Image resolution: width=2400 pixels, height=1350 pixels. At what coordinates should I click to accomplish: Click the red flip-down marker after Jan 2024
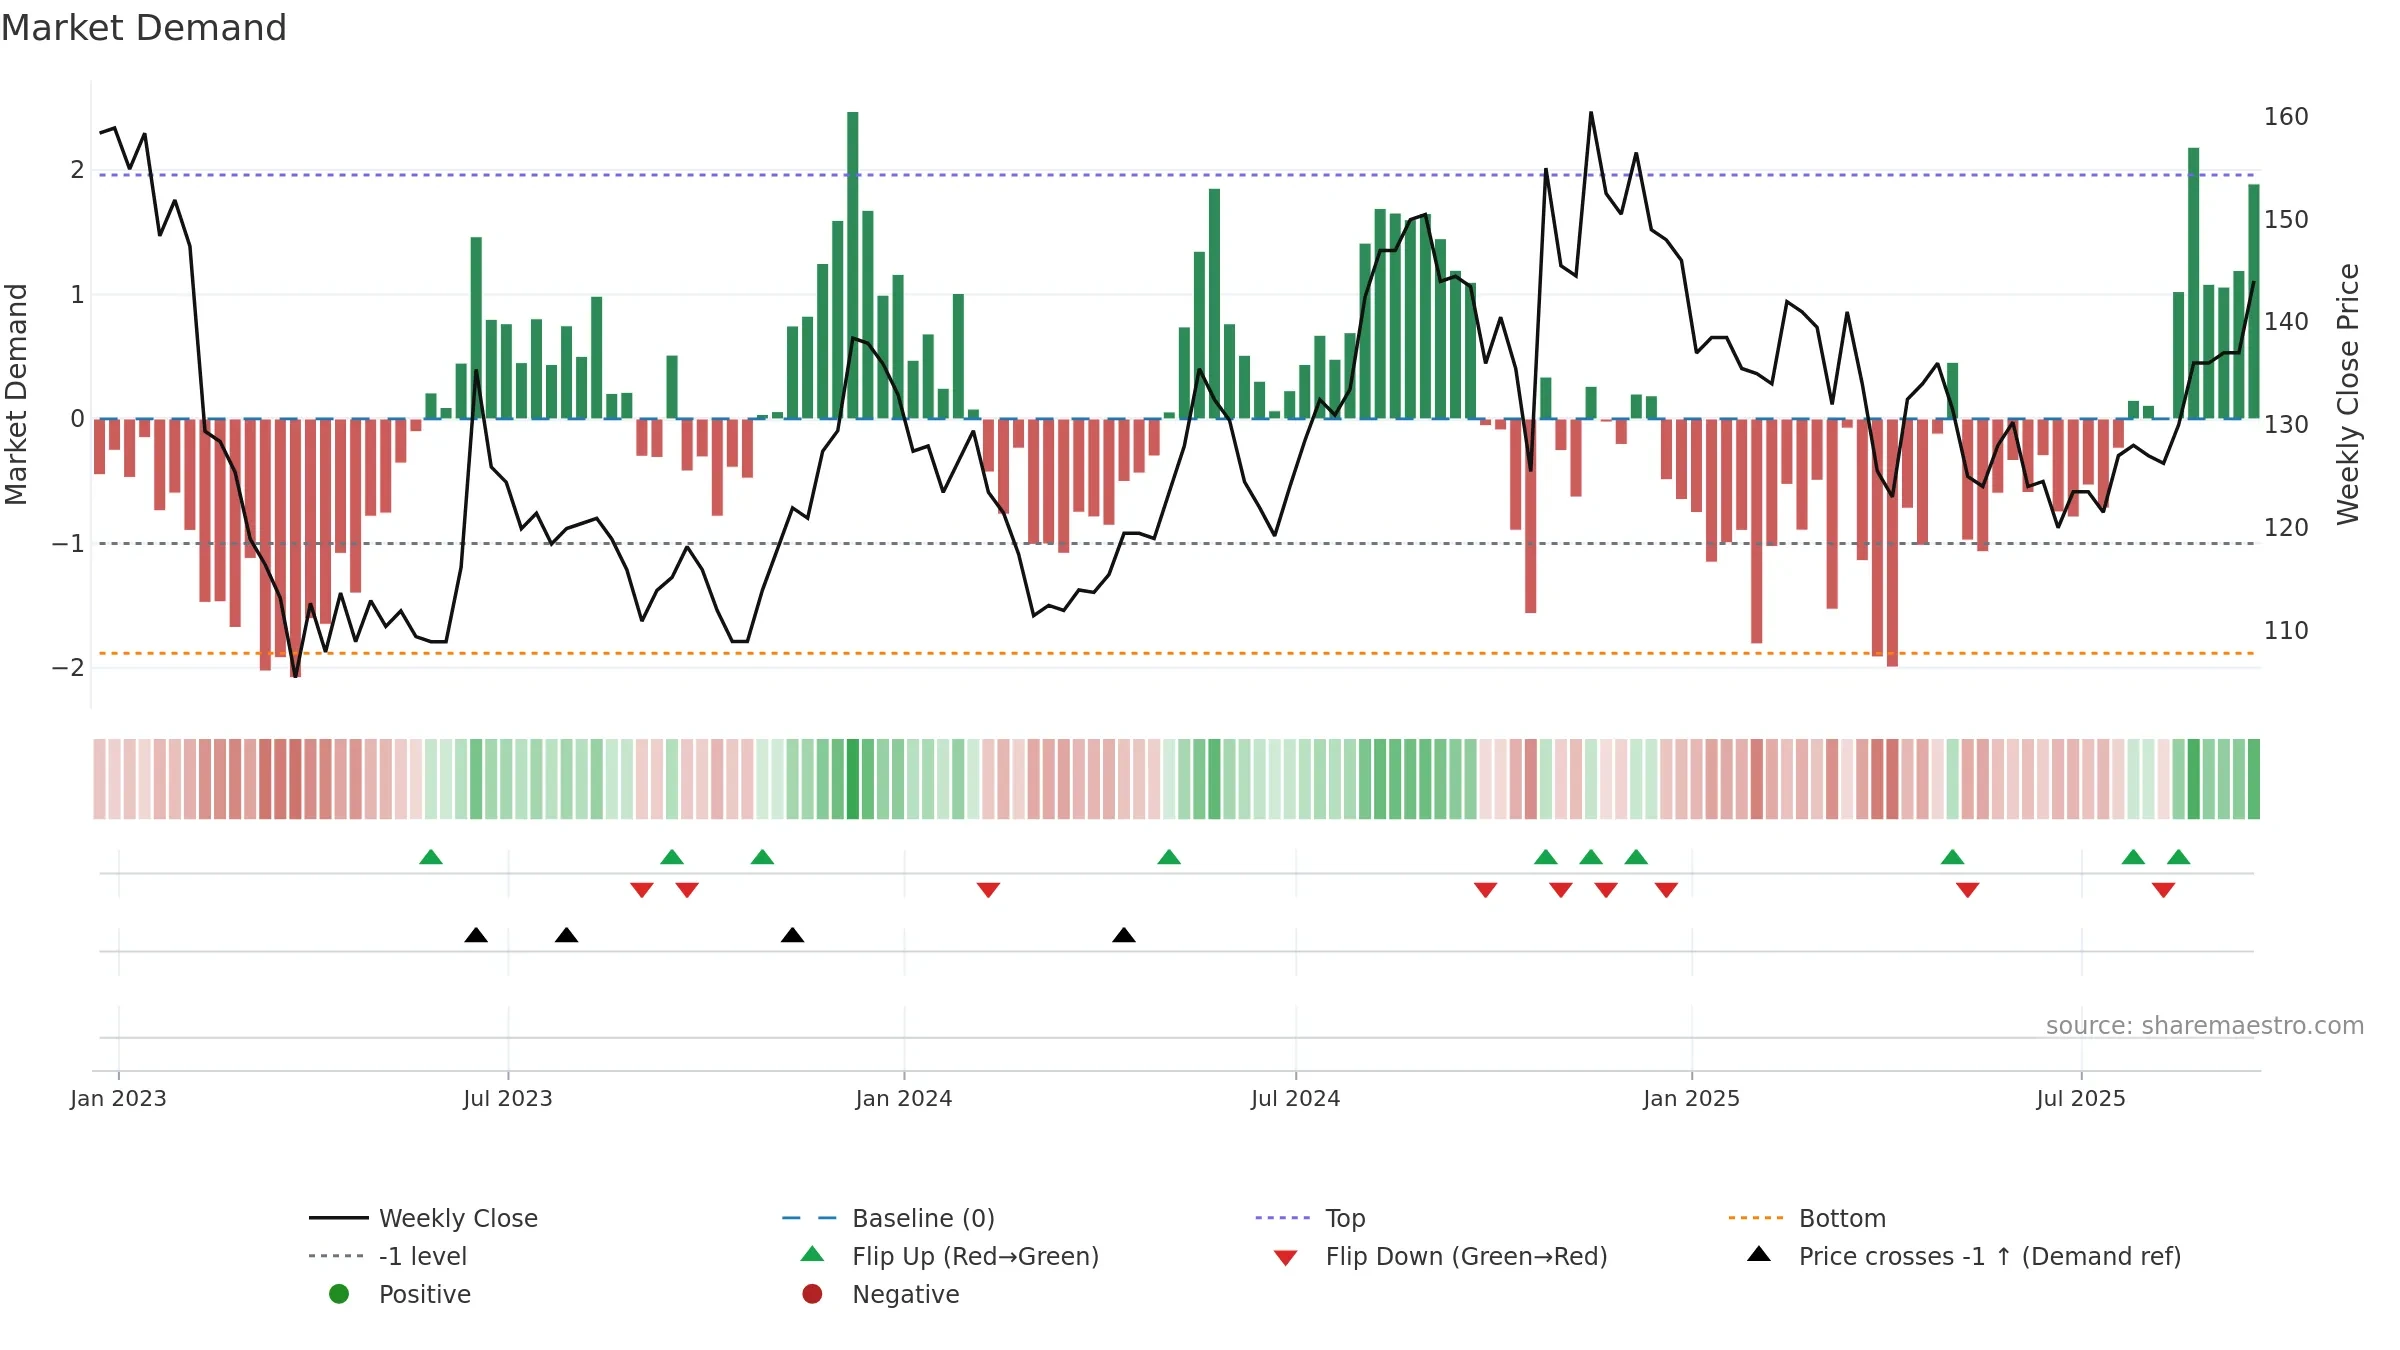coord(988,890)
